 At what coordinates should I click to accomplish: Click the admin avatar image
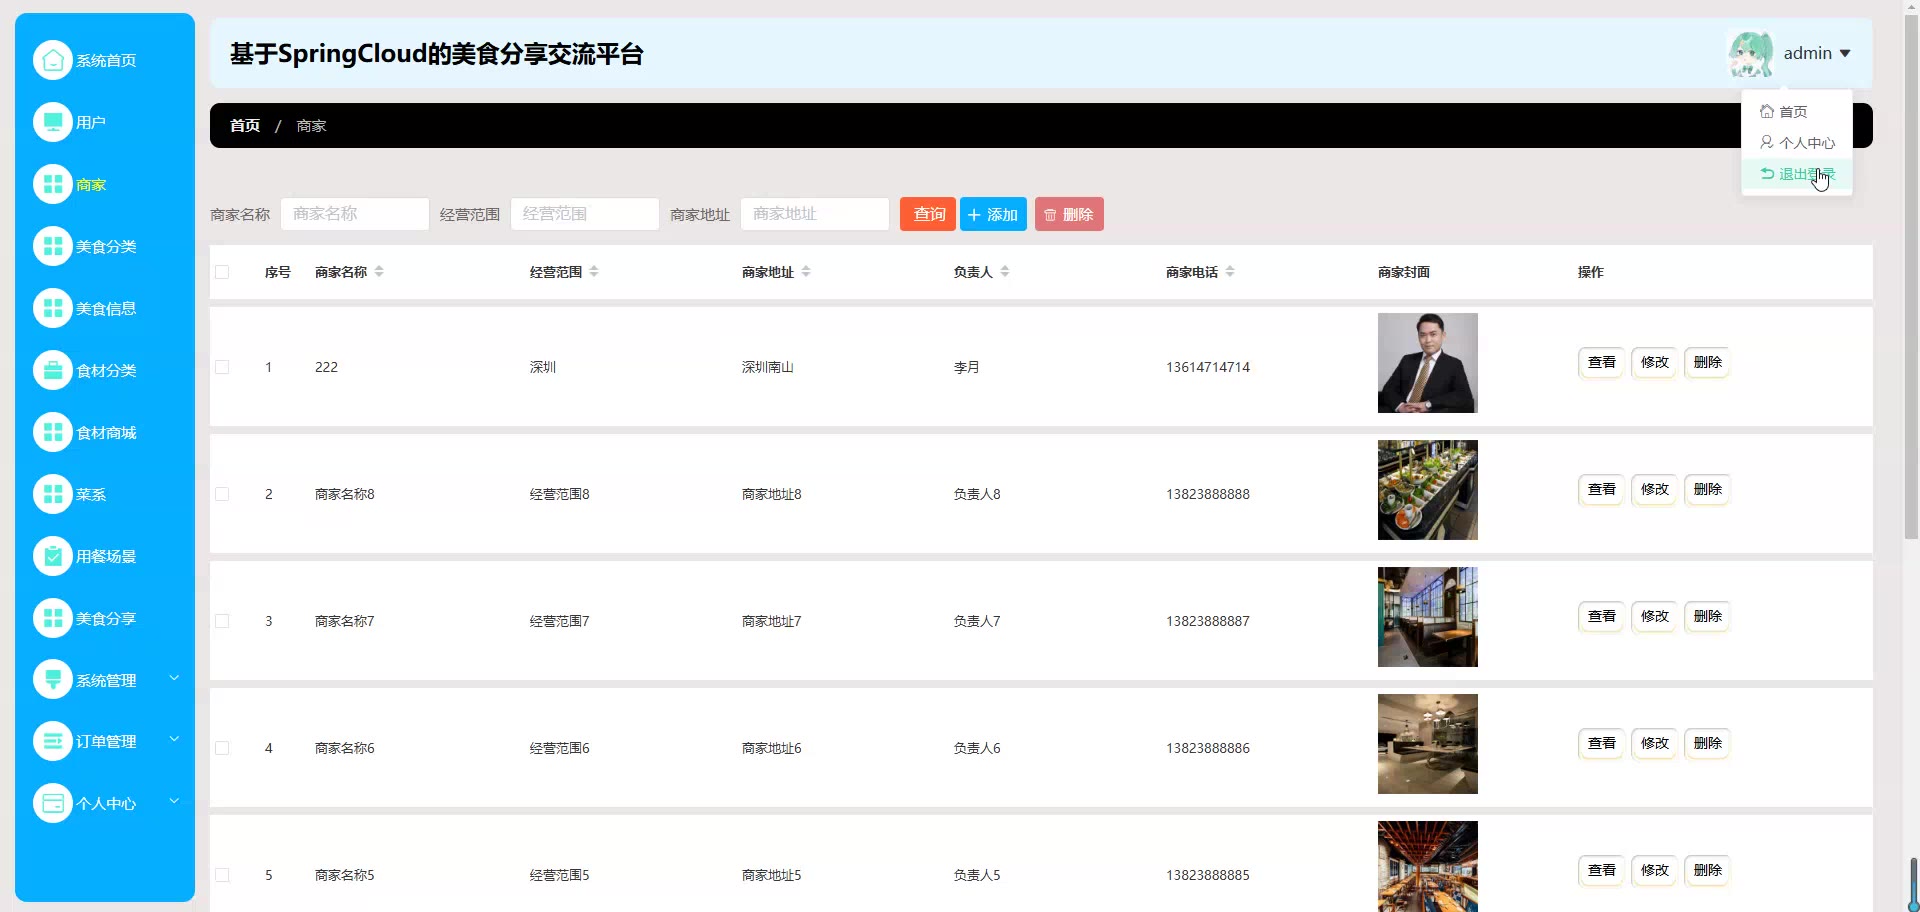(x=1750, y=54)
